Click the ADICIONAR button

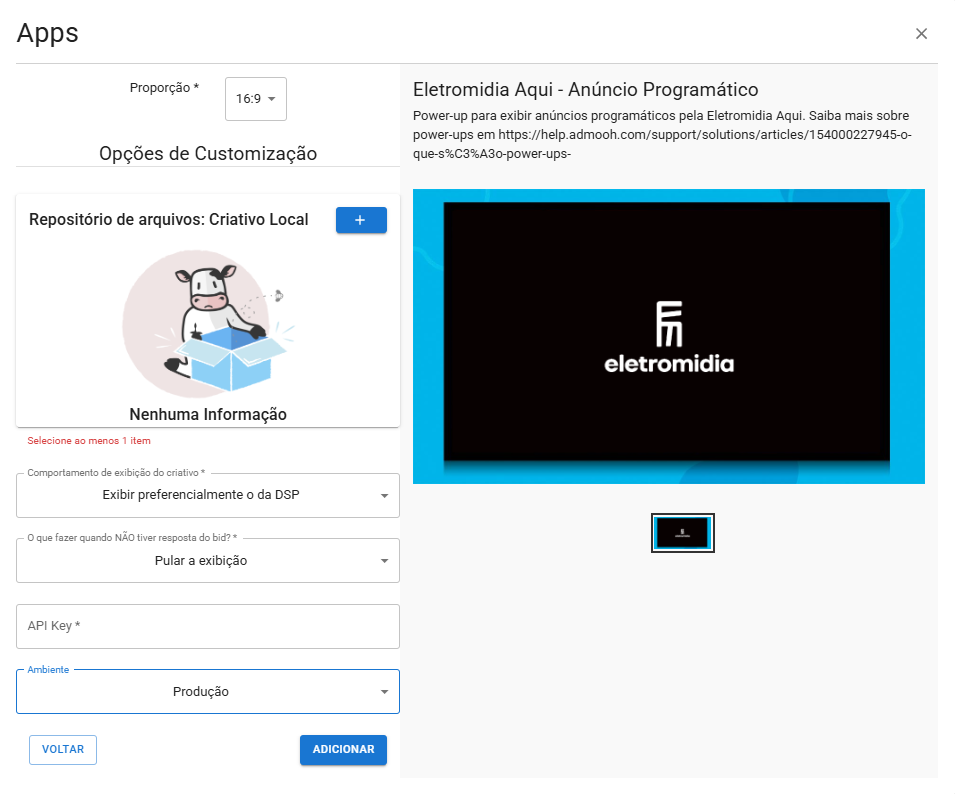pos(344,750)
